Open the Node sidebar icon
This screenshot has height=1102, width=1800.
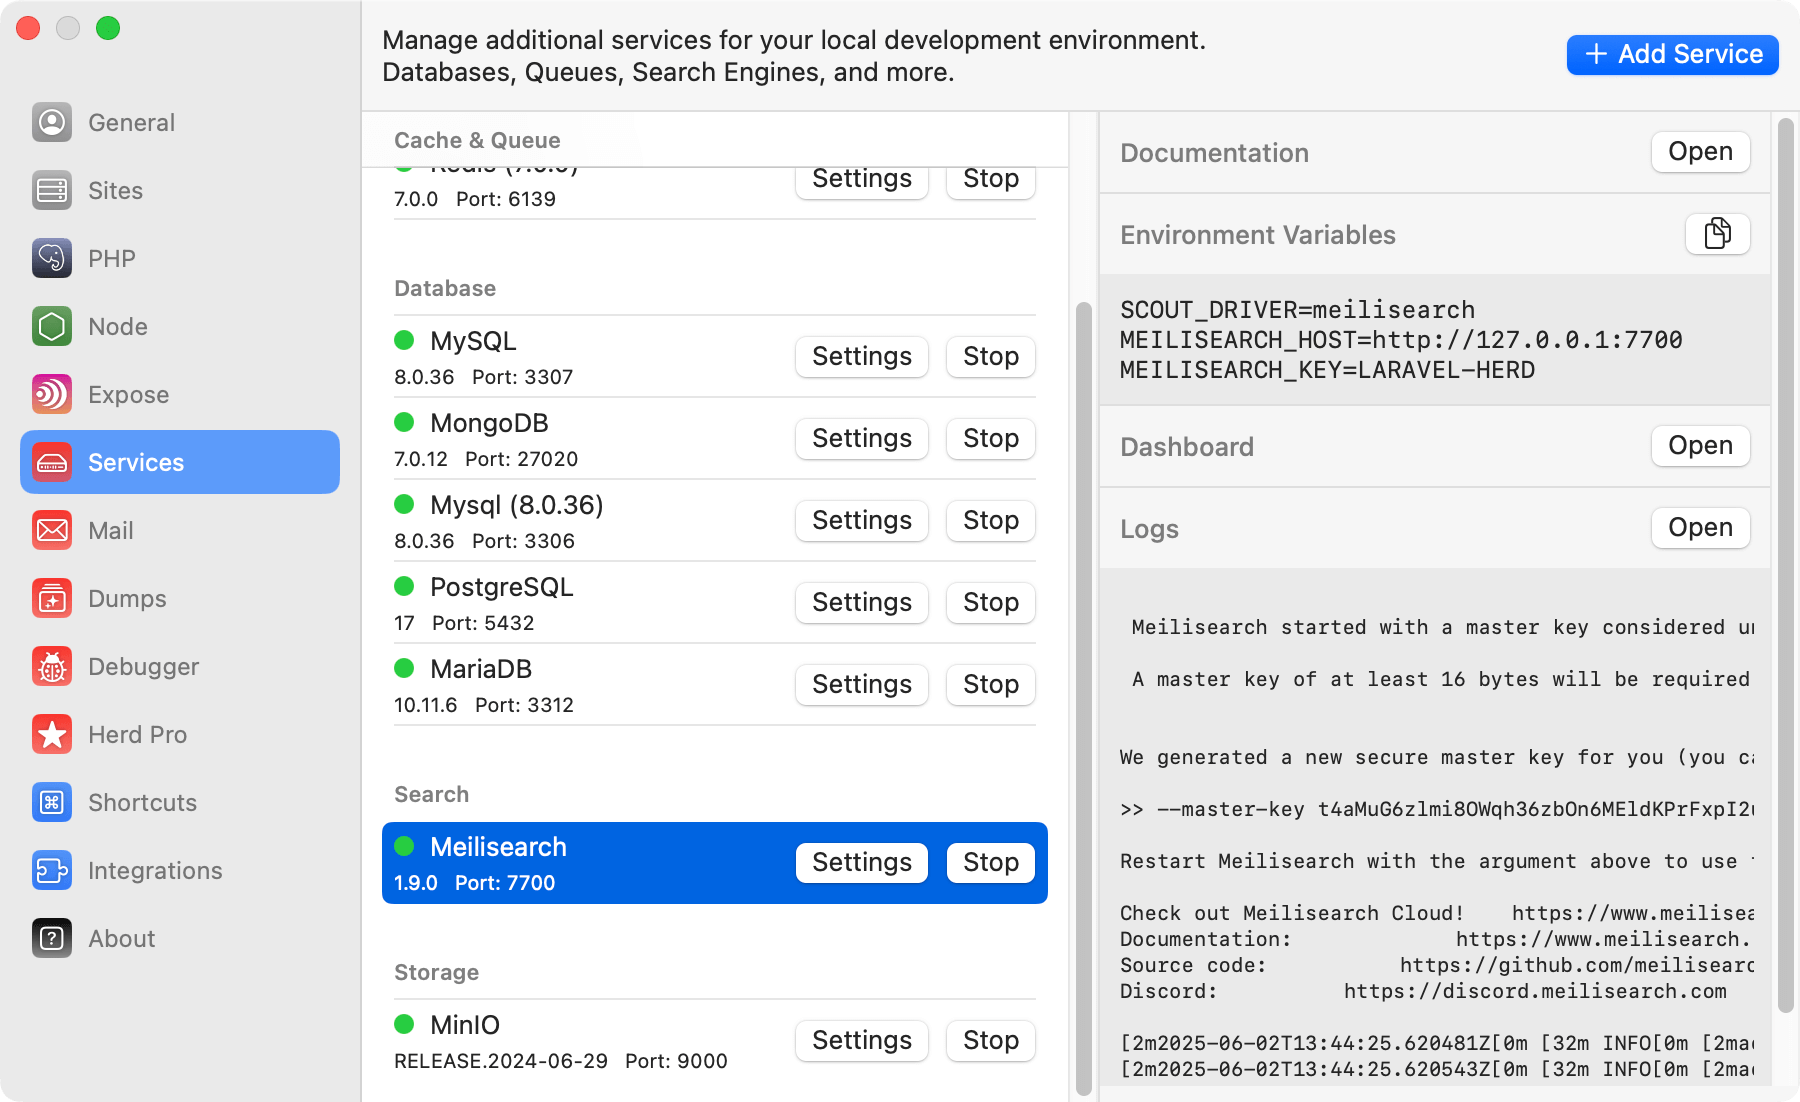tap(52, 326)
